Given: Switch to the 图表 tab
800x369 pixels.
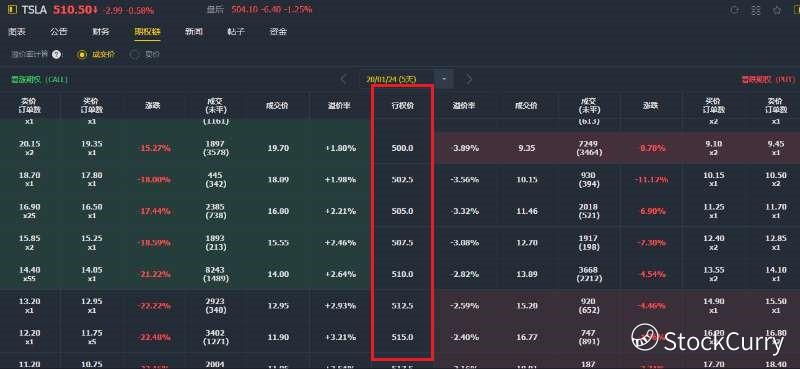Looking at the screenshot, I should coord(17,32).
